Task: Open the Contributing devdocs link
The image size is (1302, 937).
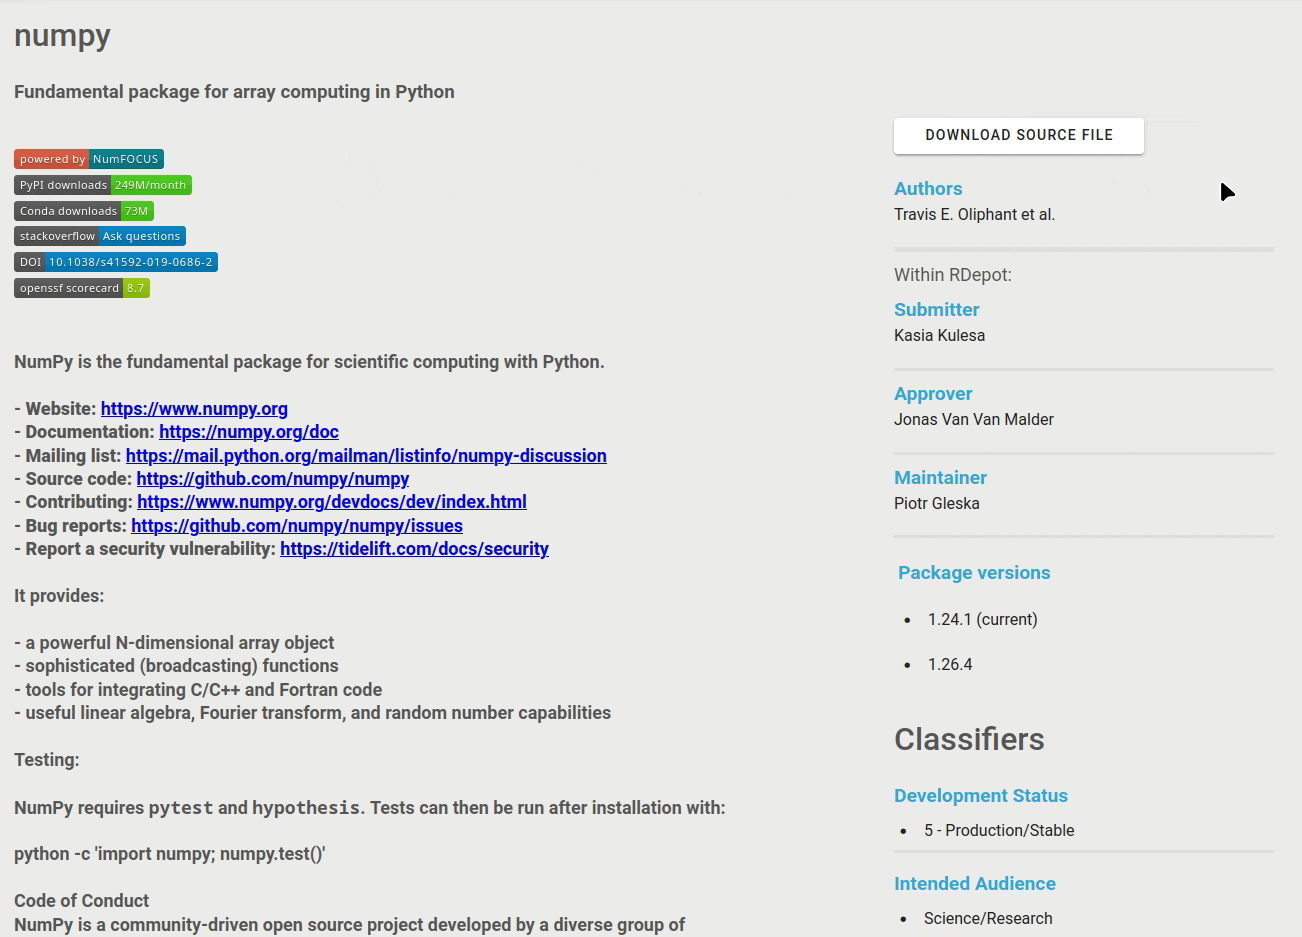Action: coord(332,502)
